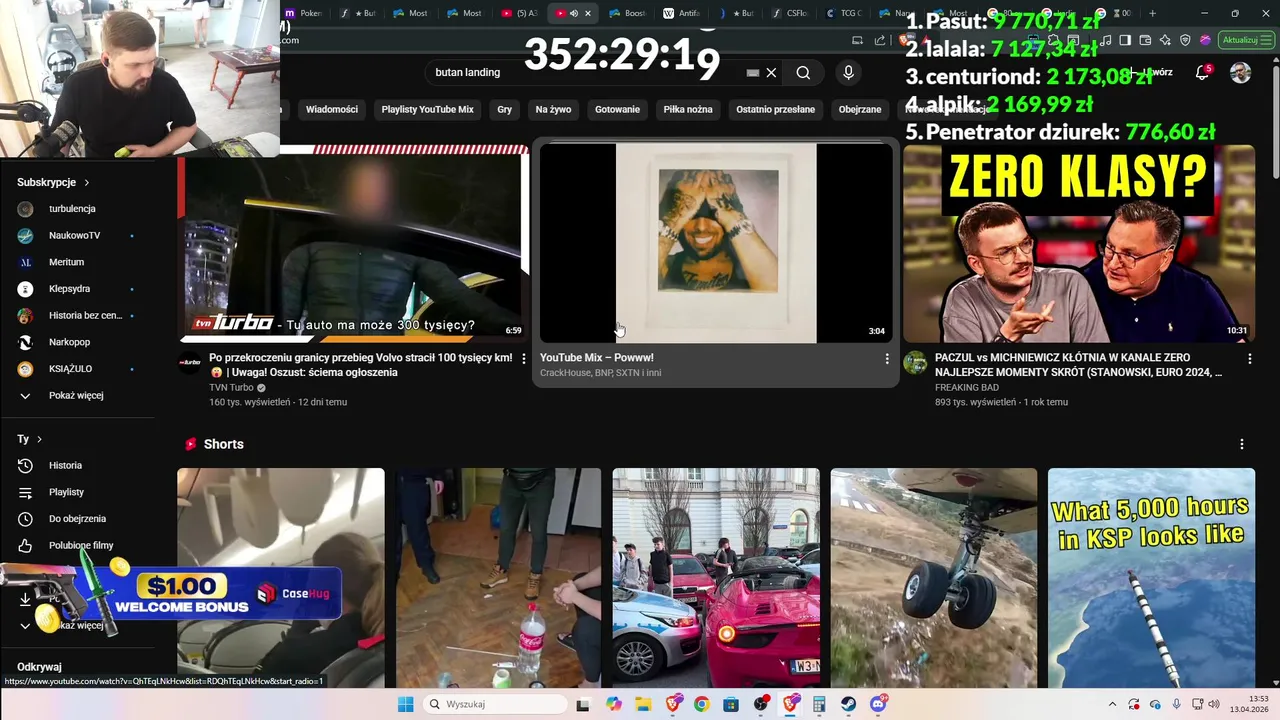The height and width of the screenshot is (720, 1280).
Task: Open Calculator from the taskbar
Action: [819, 704]
